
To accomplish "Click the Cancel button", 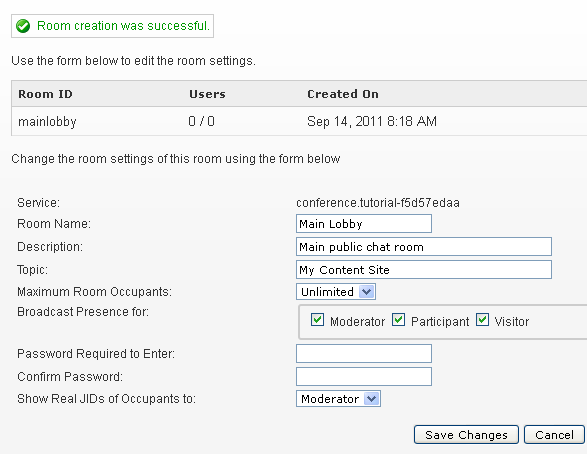I will [x=554, y=435].
